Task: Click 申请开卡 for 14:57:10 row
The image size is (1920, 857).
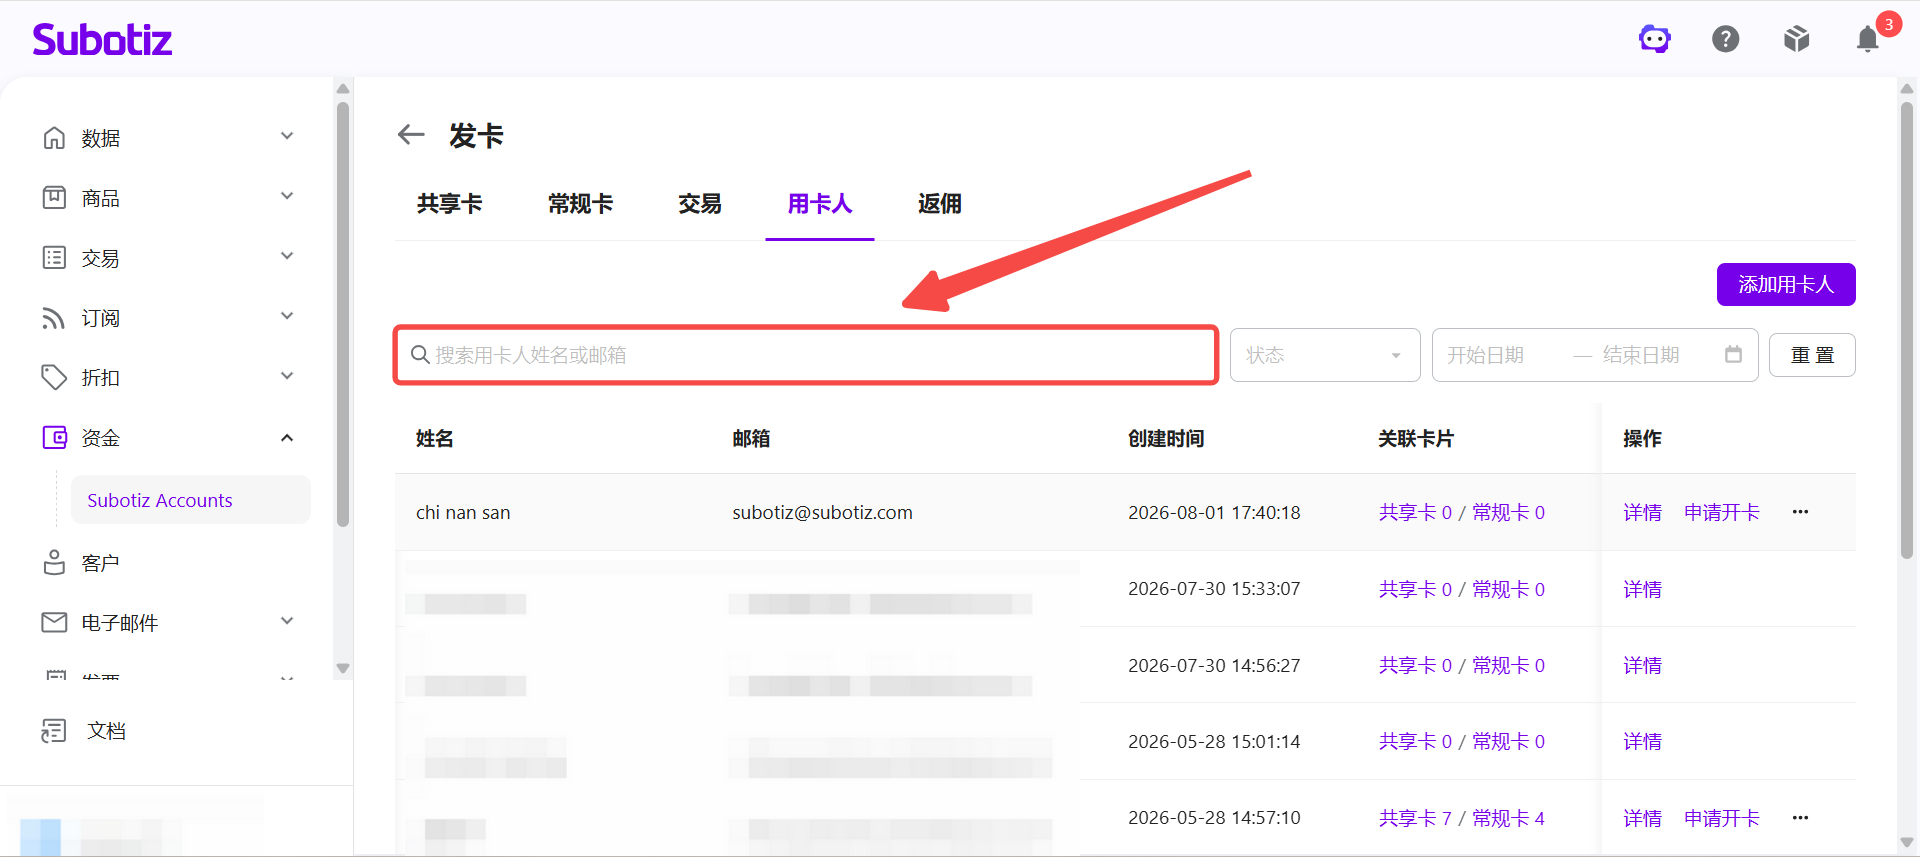Action: coord(1722,819)
